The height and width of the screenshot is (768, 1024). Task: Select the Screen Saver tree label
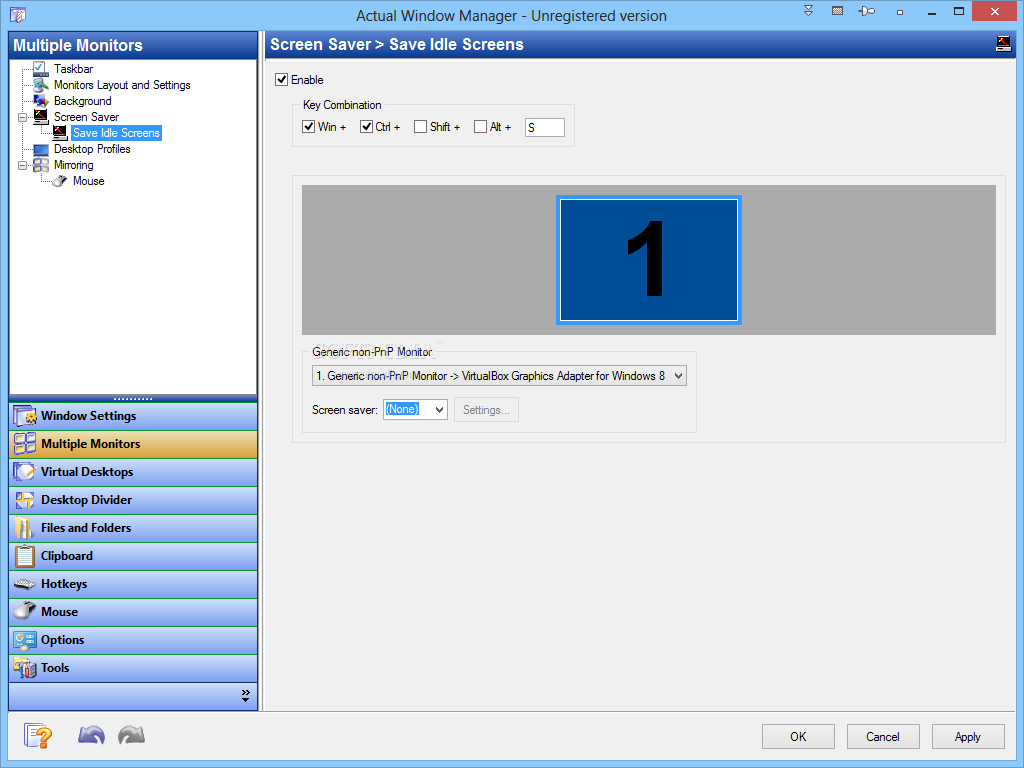tap(86, 117)
